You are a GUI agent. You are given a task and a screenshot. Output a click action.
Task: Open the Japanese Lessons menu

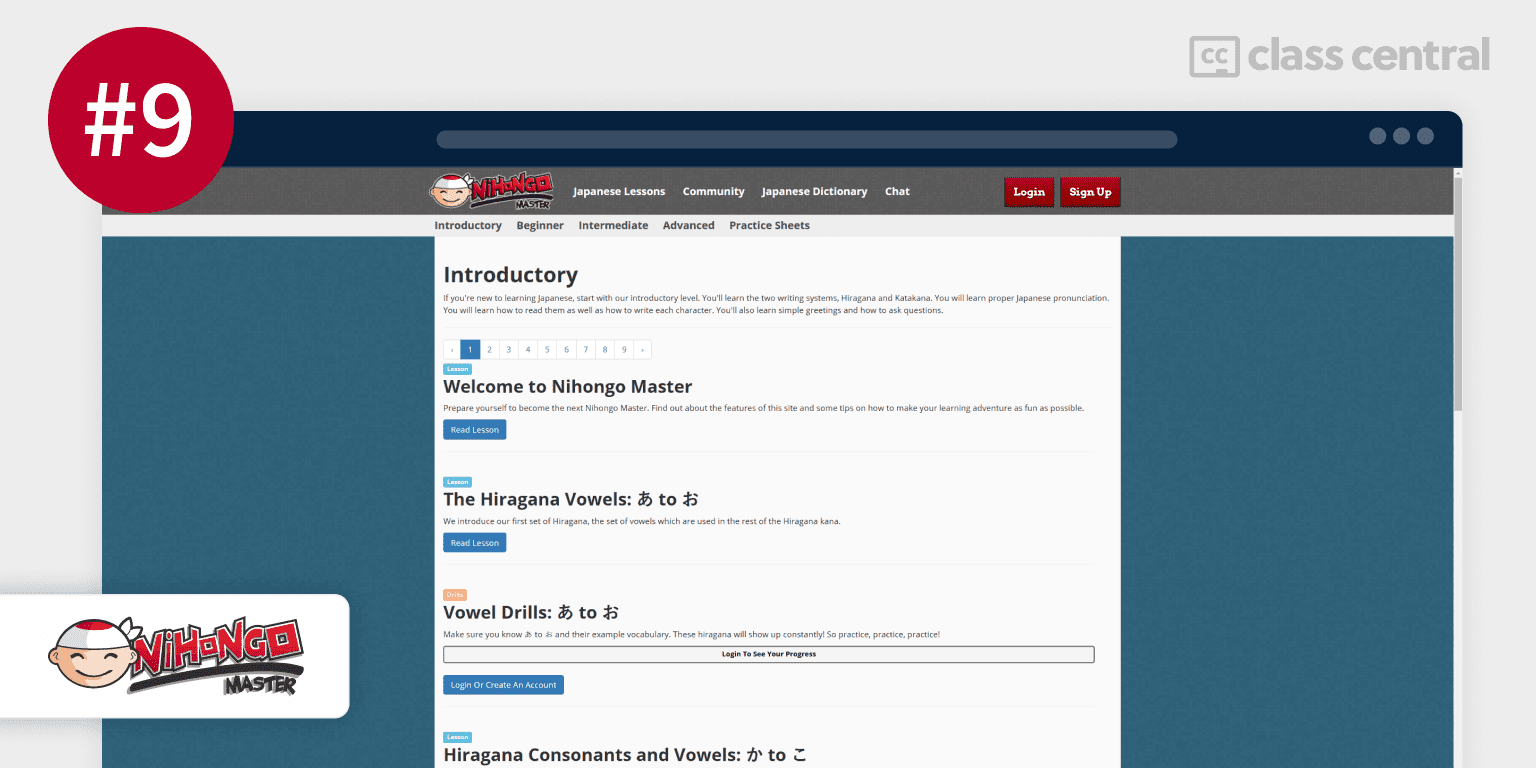coord(619,192)
